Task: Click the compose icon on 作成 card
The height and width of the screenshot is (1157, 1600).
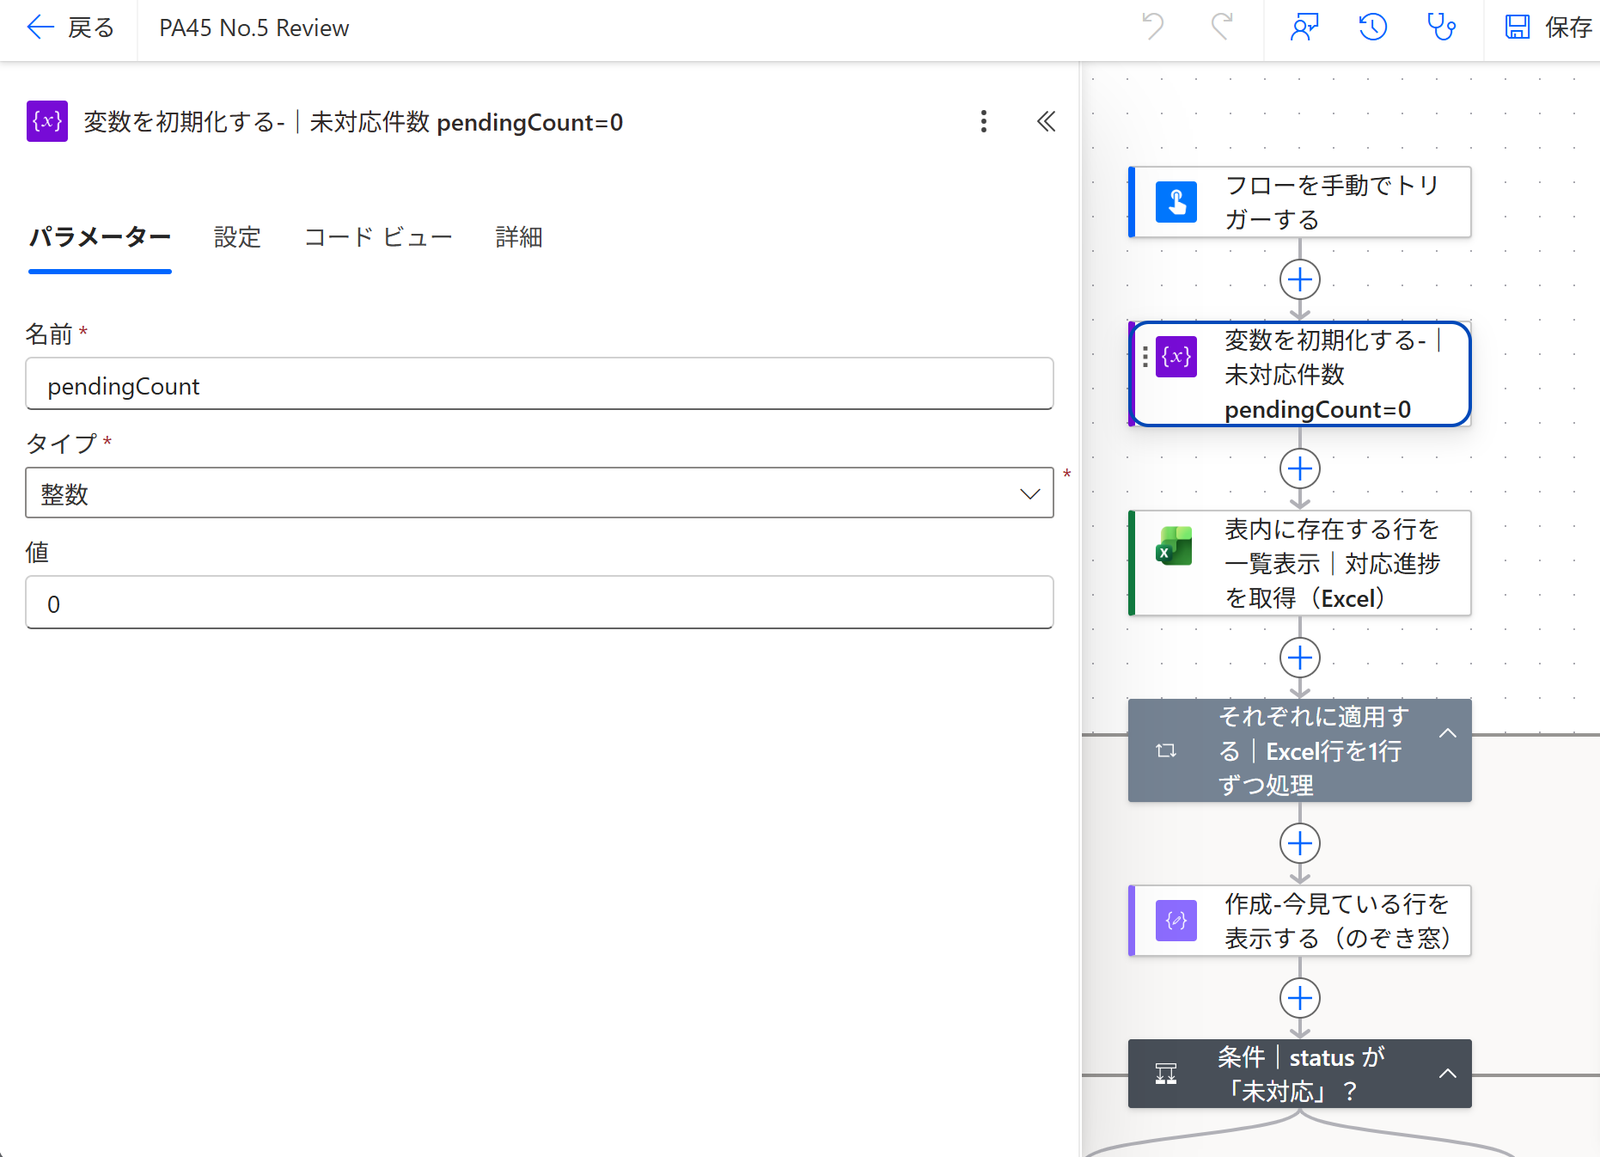Action: point(1176,921)
